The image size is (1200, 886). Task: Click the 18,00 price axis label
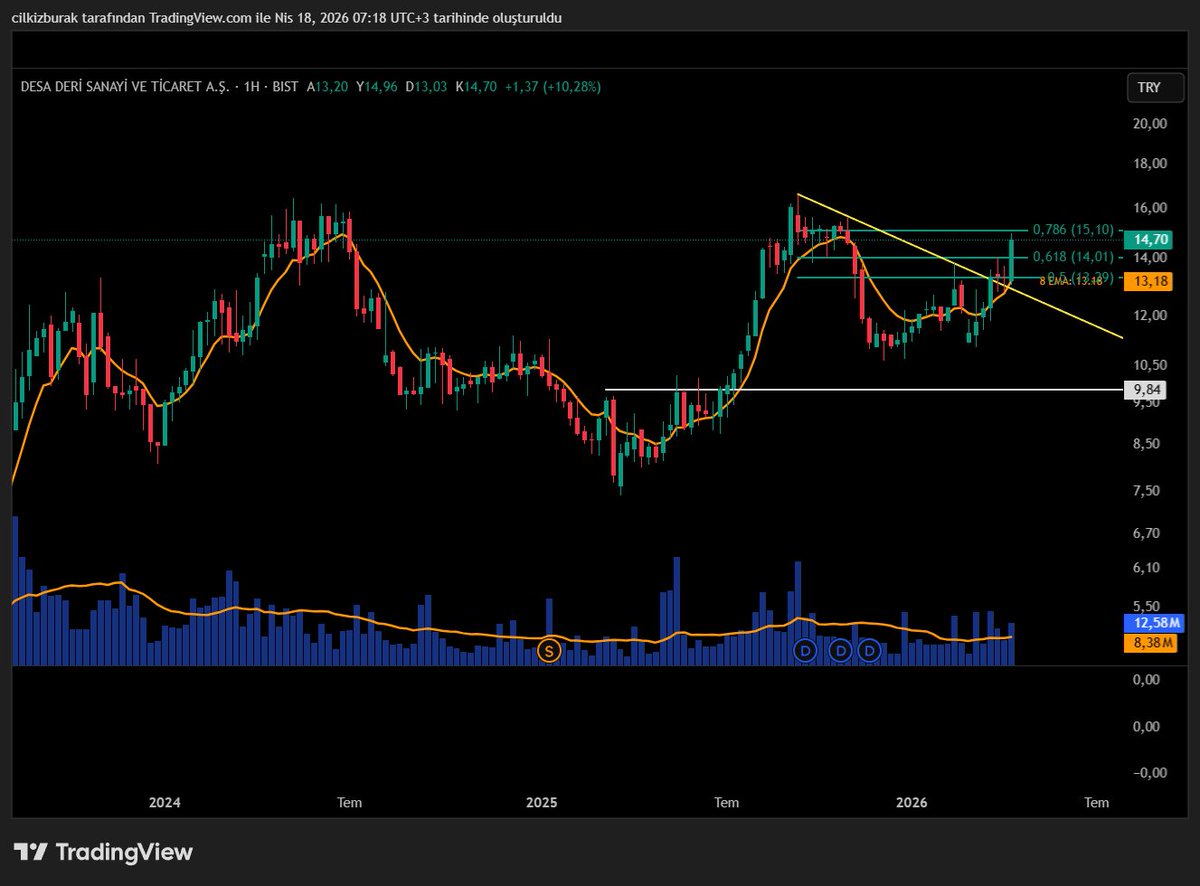(1150, 164)
